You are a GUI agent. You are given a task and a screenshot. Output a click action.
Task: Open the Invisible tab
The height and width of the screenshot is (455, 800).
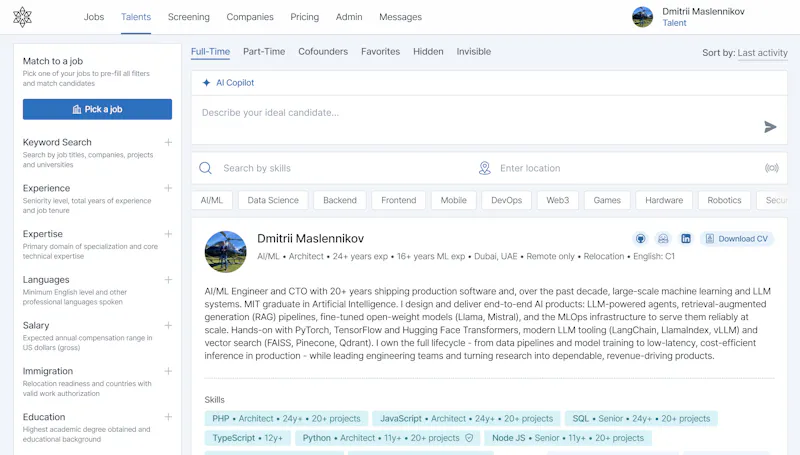(473, 52)
